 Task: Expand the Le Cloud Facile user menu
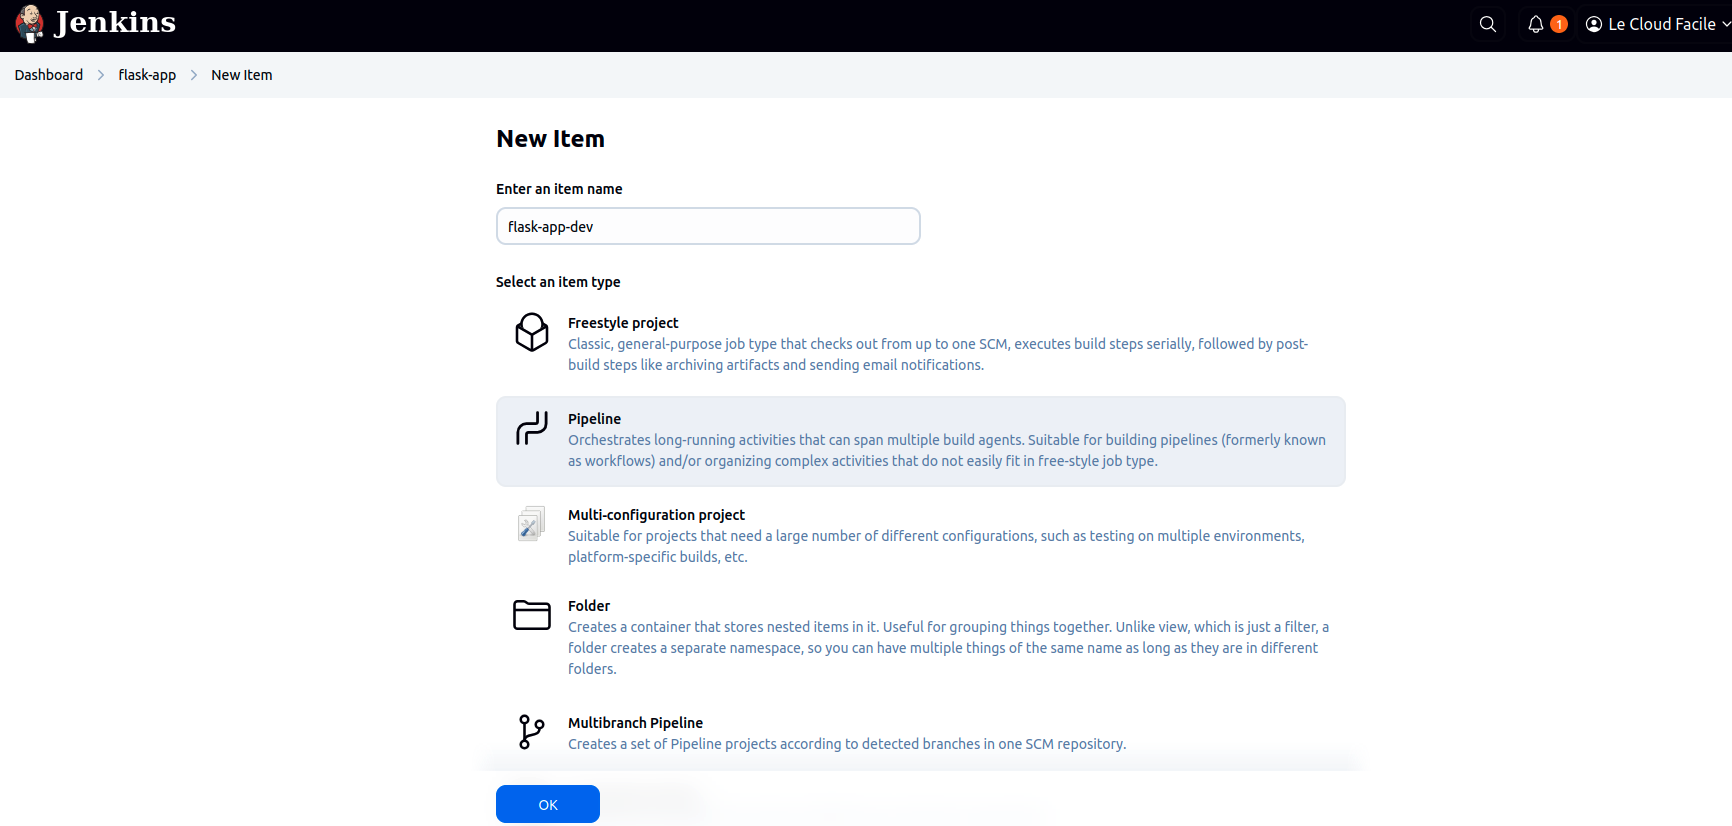click(1660, 24)
